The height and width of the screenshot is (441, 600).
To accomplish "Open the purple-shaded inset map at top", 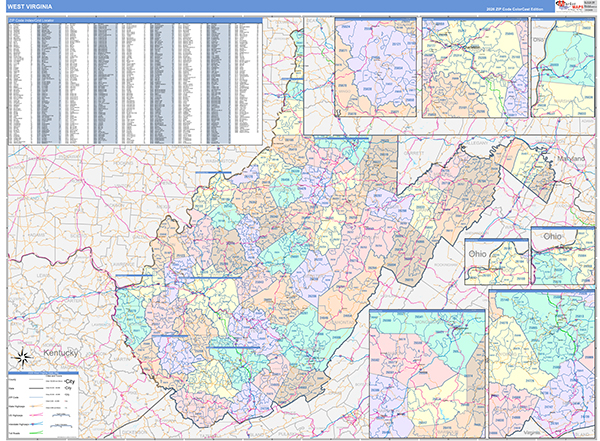I will pyautogui.click(x=375, y=67).
